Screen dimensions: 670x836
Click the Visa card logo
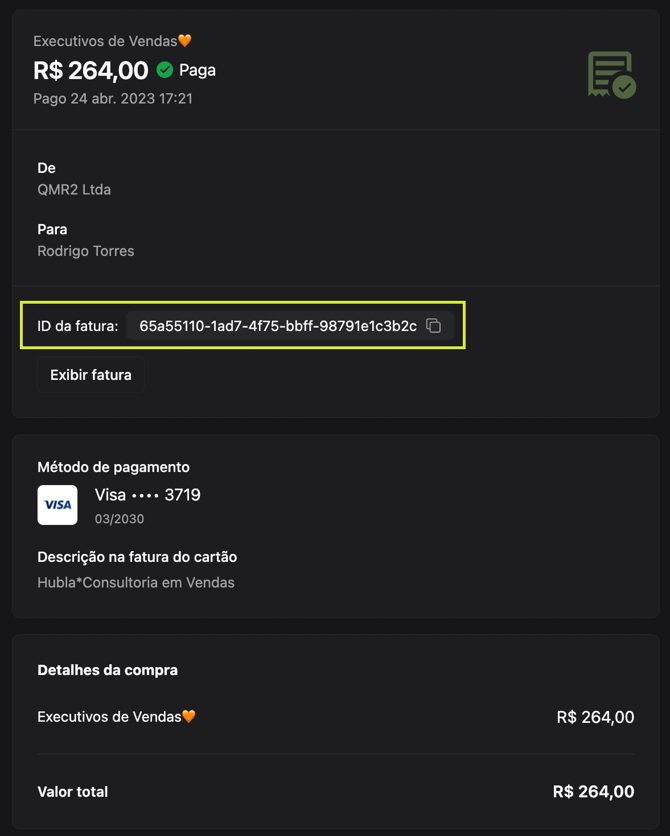coord(57,505)
